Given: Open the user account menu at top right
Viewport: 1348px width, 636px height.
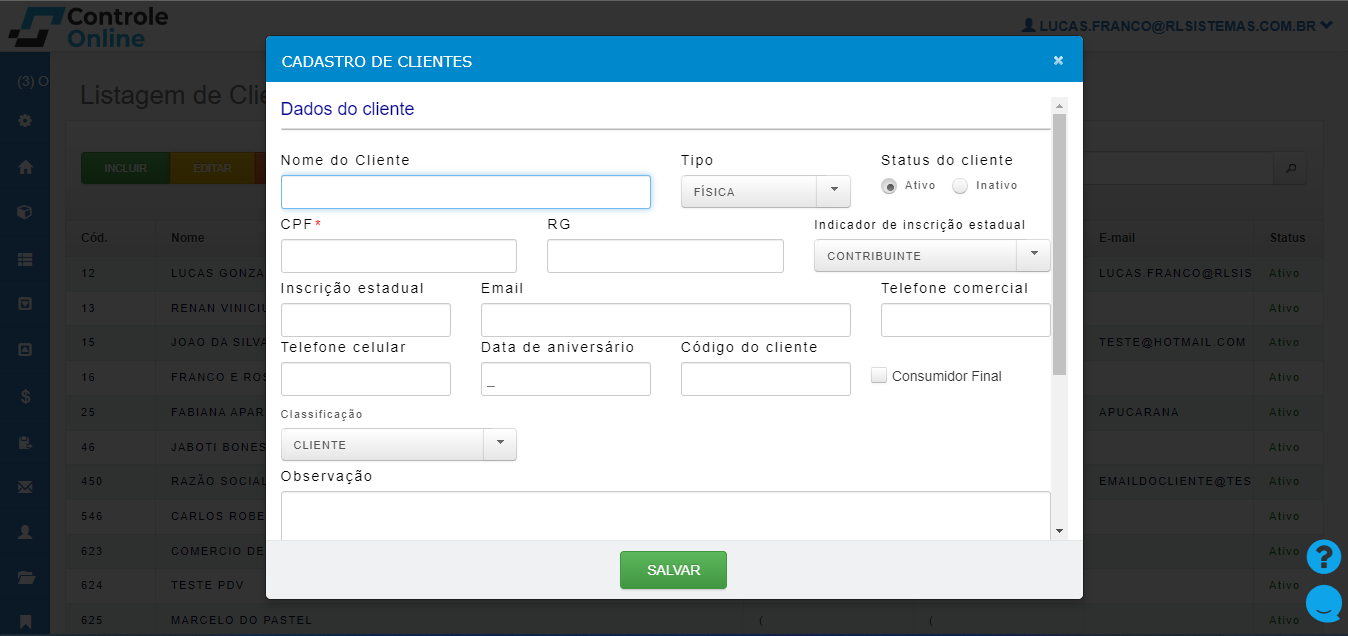Looking at the screenshot, I should 1176,26.
